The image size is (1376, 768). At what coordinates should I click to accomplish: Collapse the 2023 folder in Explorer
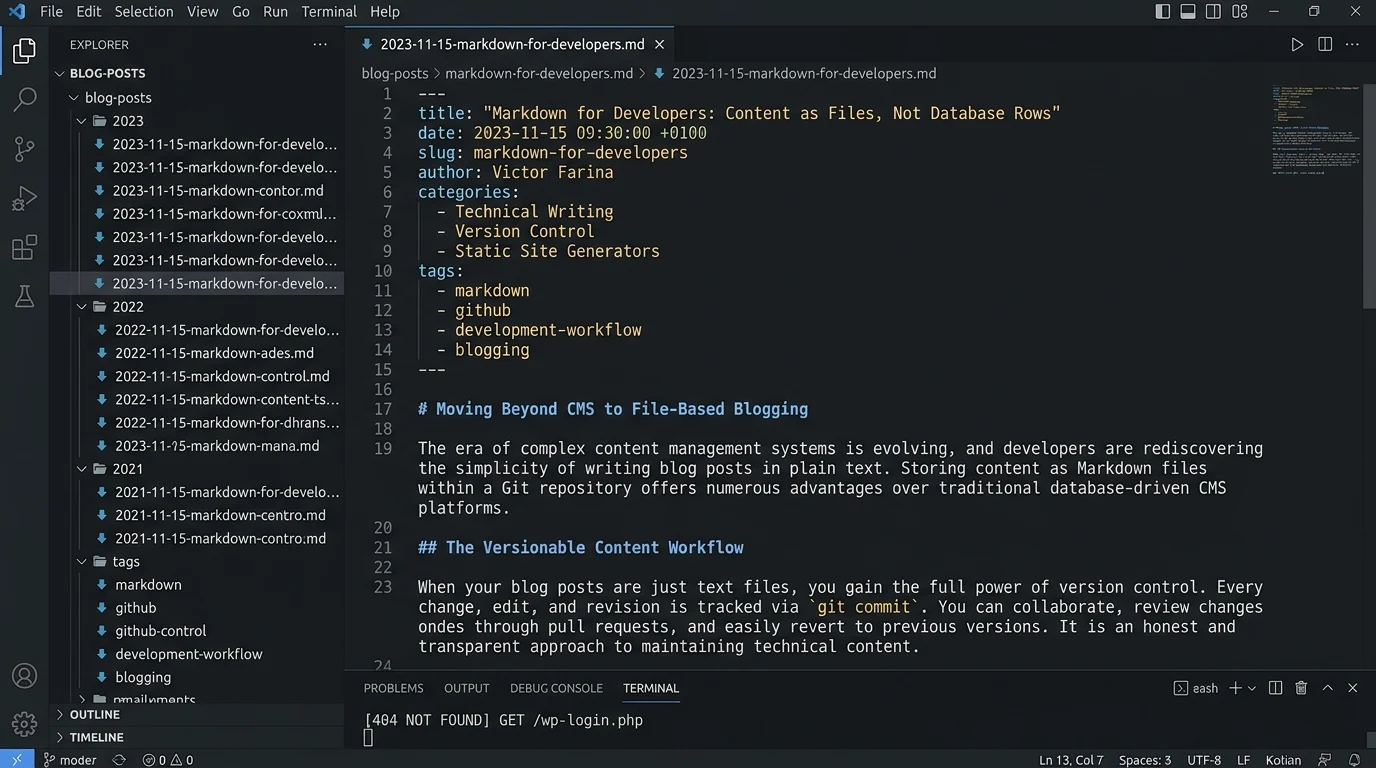pos(82,121)
